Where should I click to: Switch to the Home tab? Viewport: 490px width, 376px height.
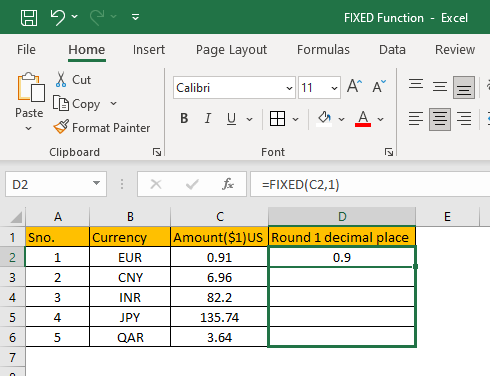(x=87, y=50)
